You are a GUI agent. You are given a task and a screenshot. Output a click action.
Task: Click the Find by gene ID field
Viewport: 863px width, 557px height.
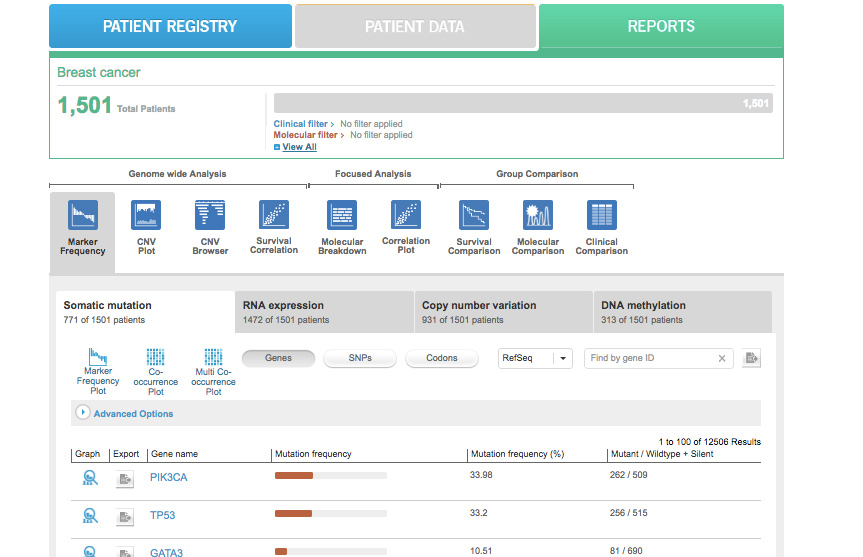652,358
